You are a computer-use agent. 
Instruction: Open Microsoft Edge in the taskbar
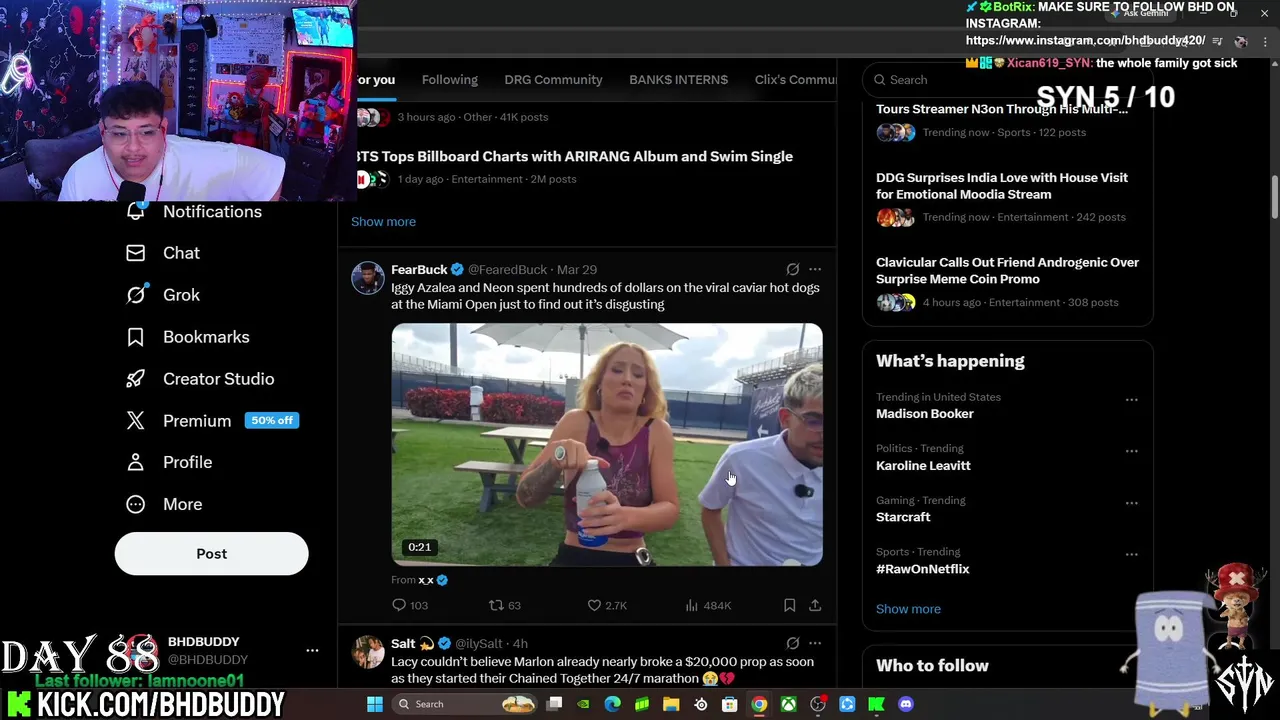[612, 704]
